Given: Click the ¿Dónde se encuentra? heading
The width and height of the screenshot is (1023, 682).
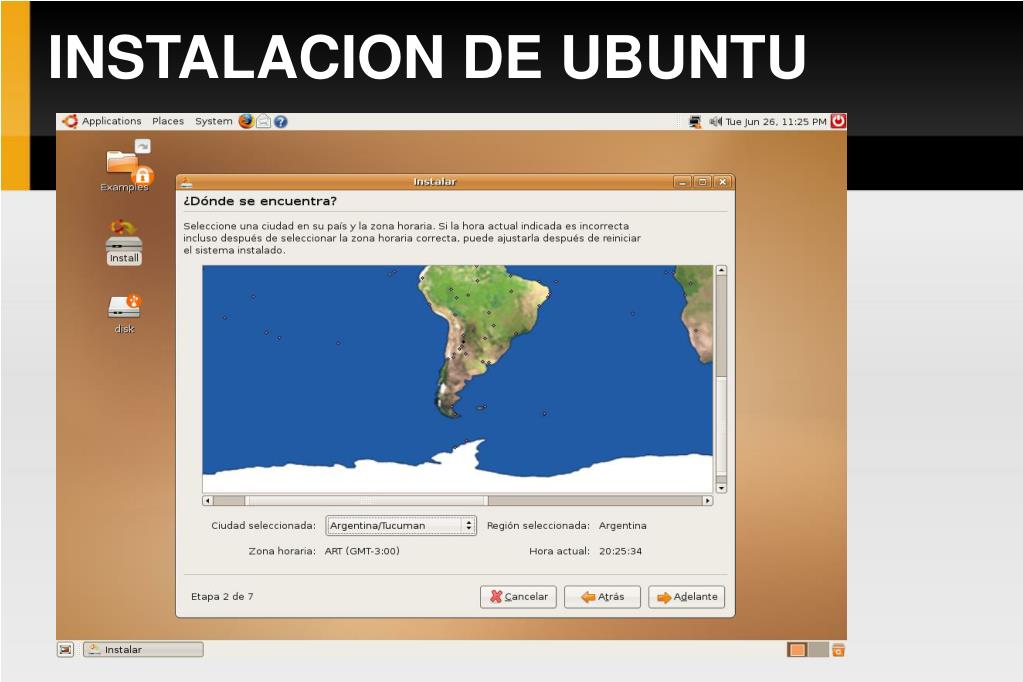Looking at the screenshot, I should click(x=260, y=201).
